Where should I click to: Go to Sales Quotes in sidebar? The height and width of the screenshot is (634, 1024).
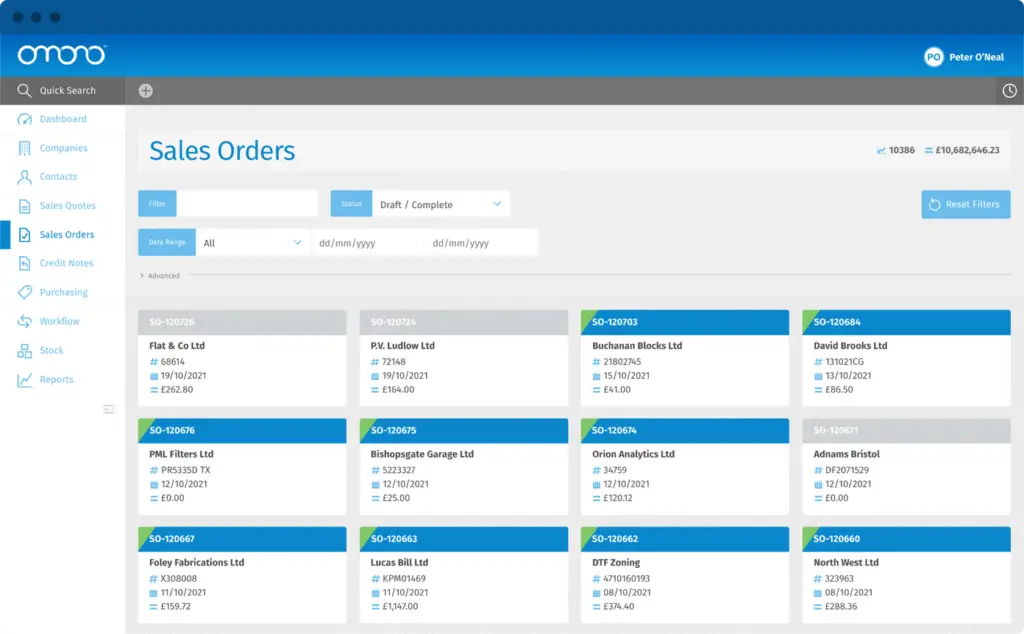pyautogui.click(x=67, y=206)
